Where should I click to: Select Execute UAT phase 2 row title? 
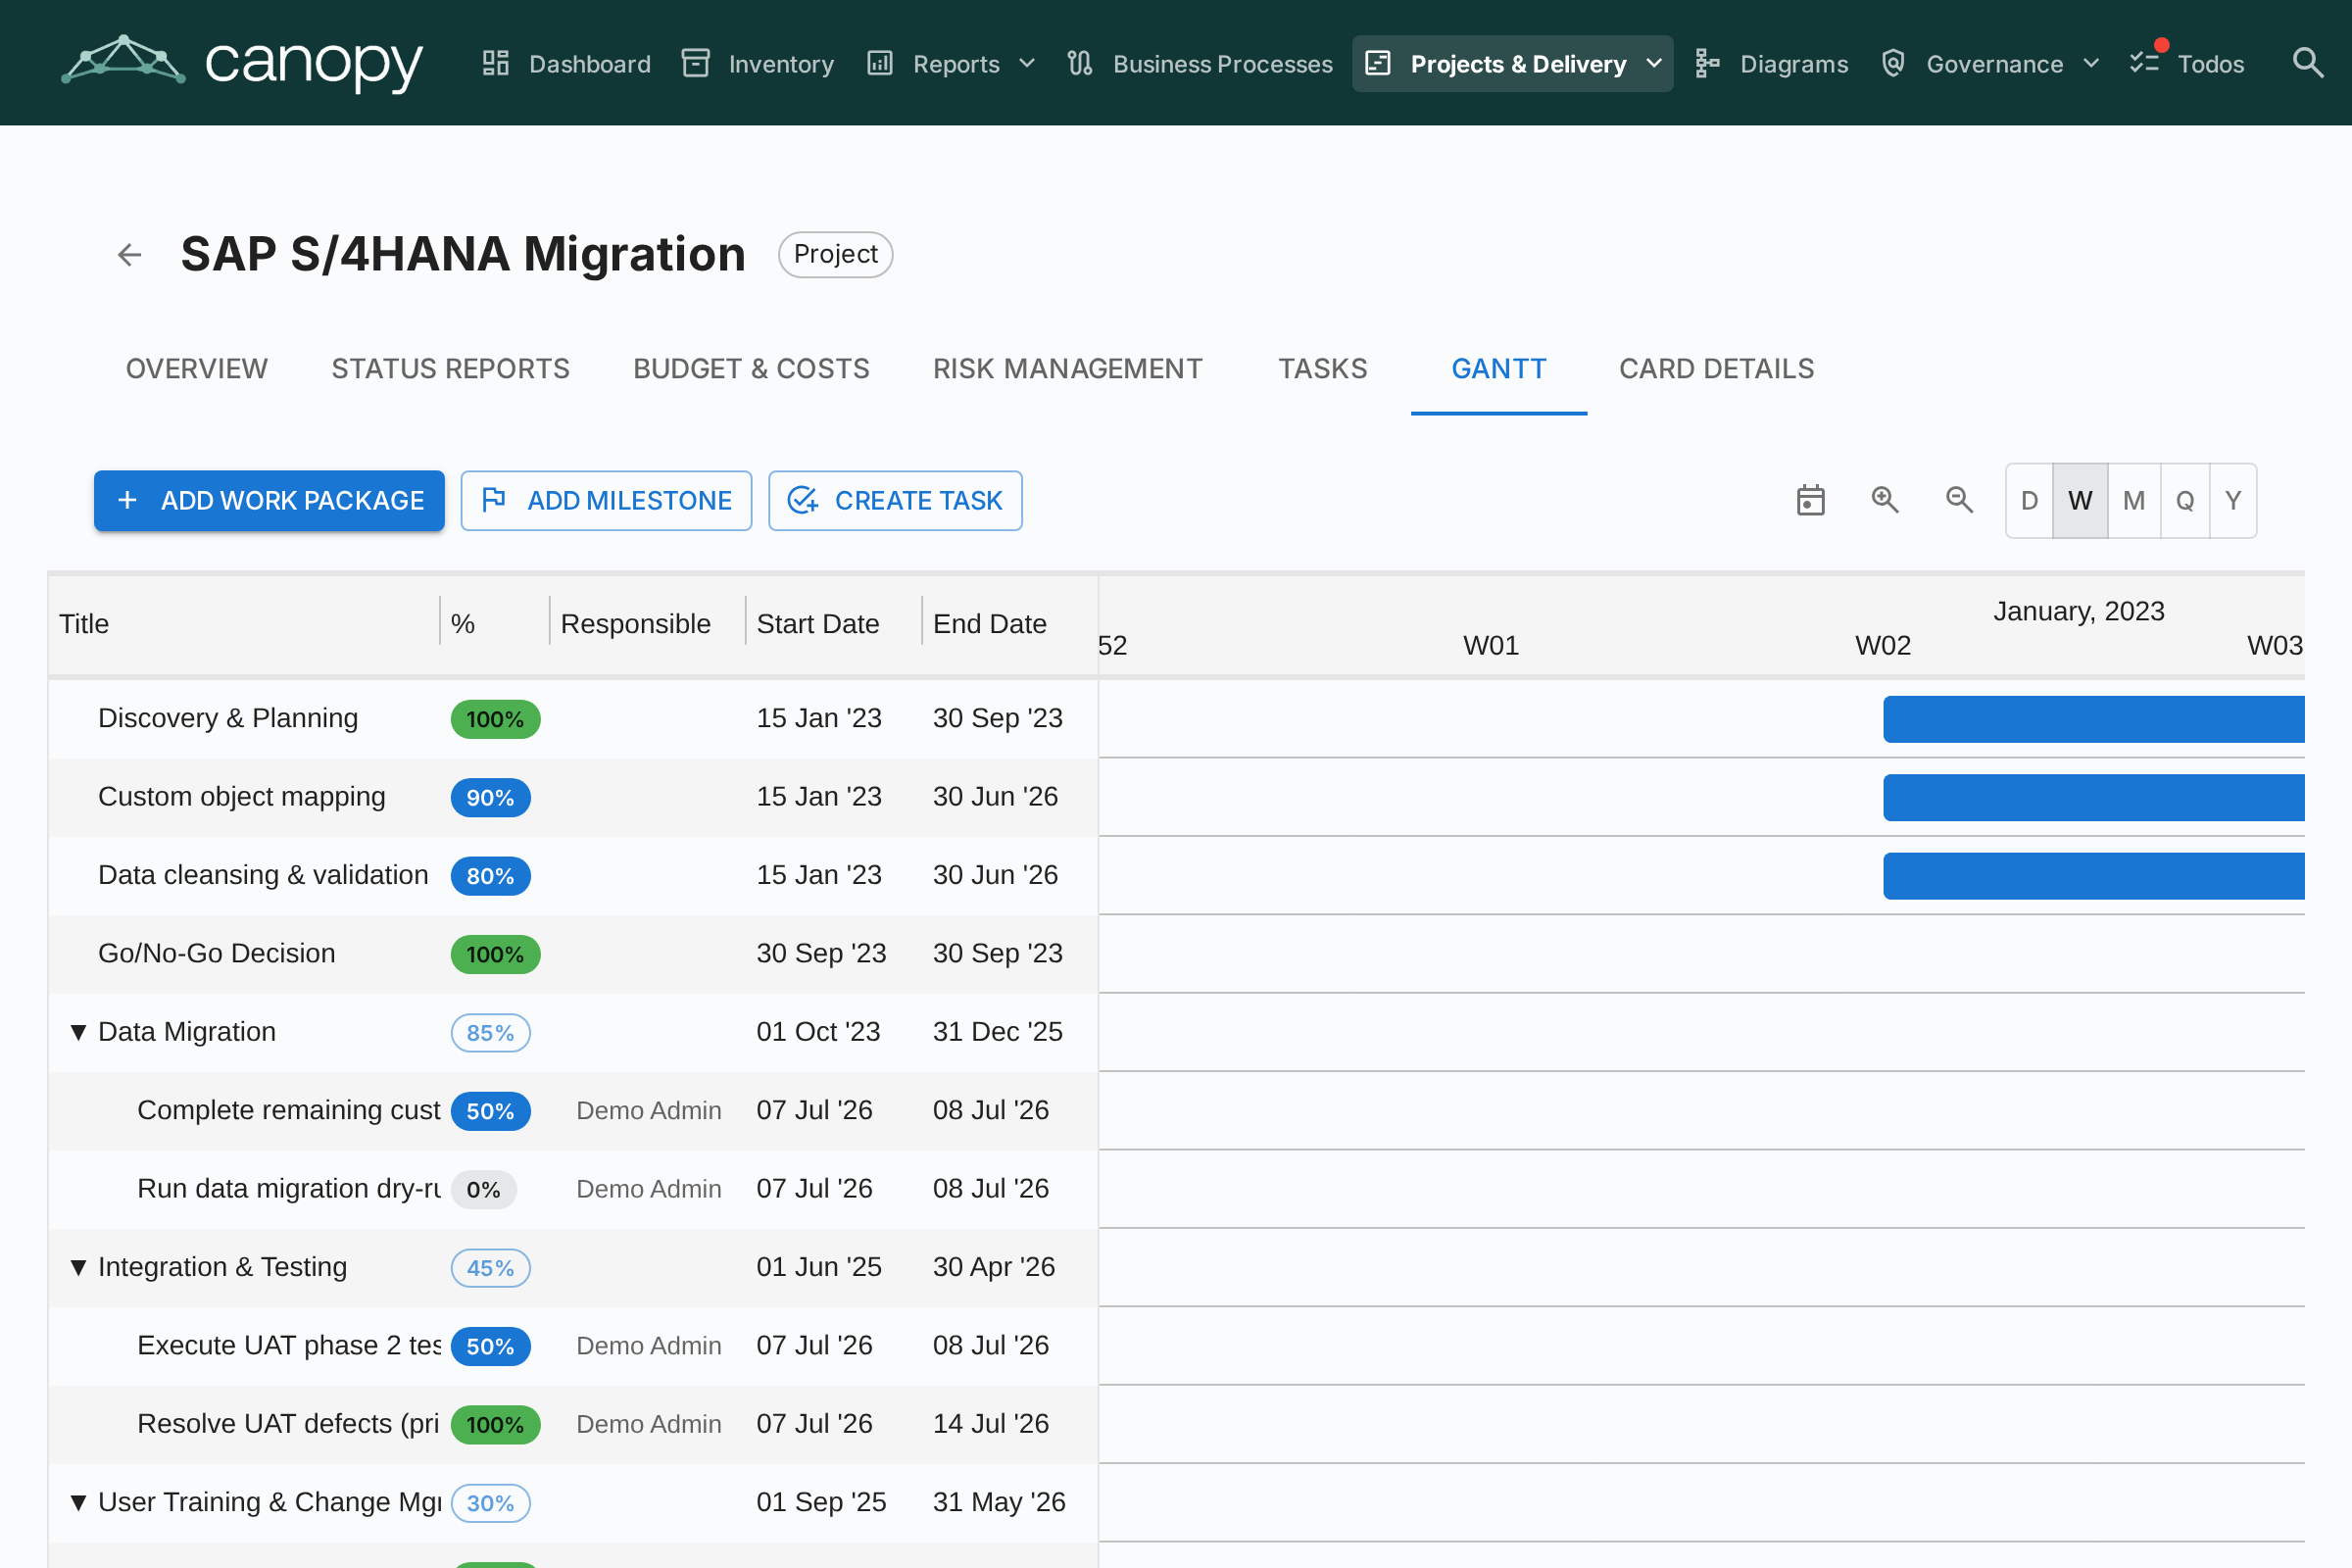[x=290, y=1346]
